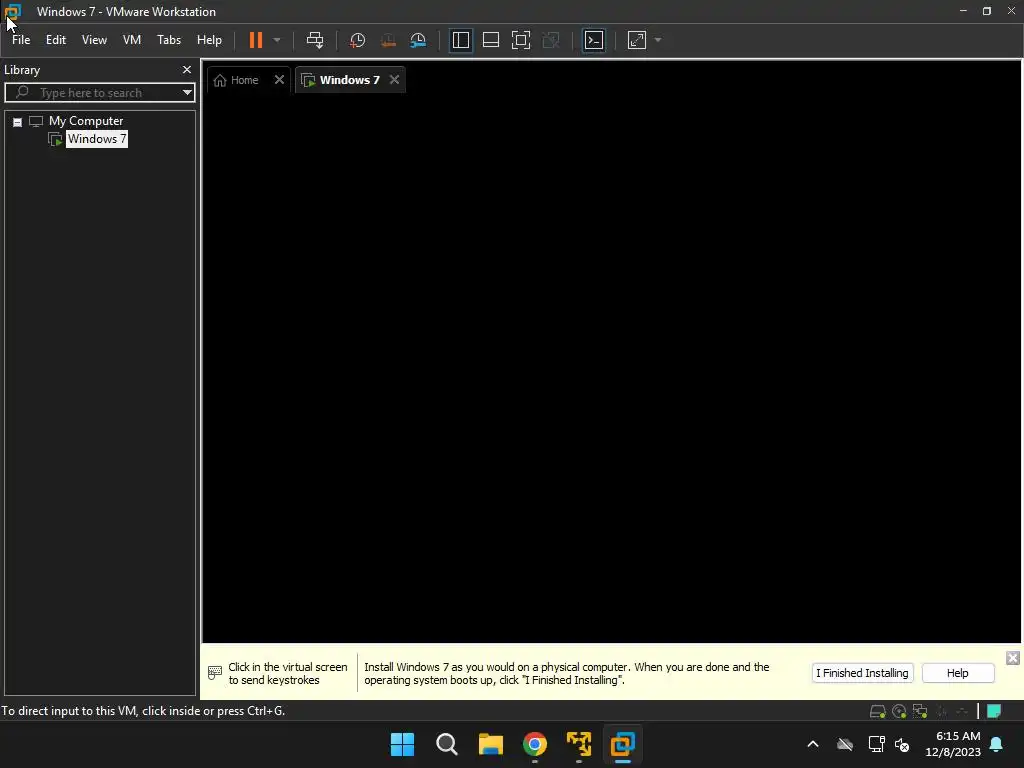Open the Edit menu
Screen dimensions: 1024x768
56,40
